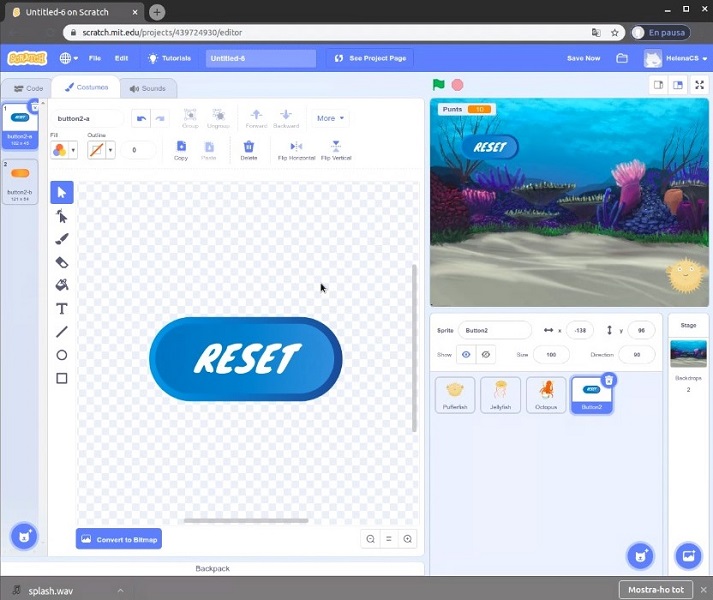
Task: Click Mostra-ho tot downloads button
Action: [656, 590]
